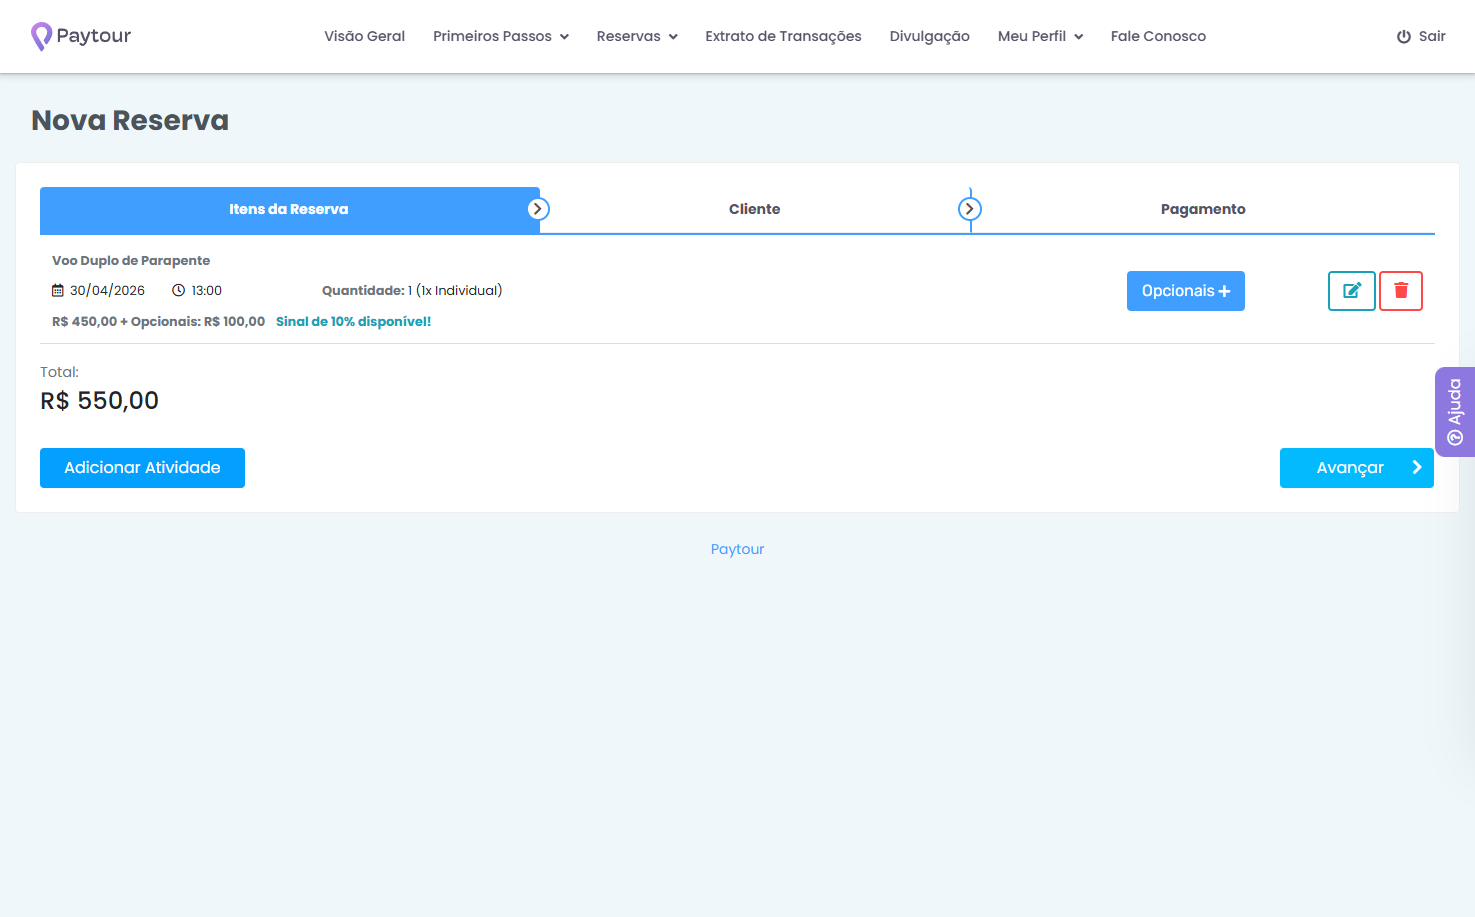This screenshot has width=1475, height=917.
Task: Expand the Primeiros Passos dropdown
Action: (501, 36)
